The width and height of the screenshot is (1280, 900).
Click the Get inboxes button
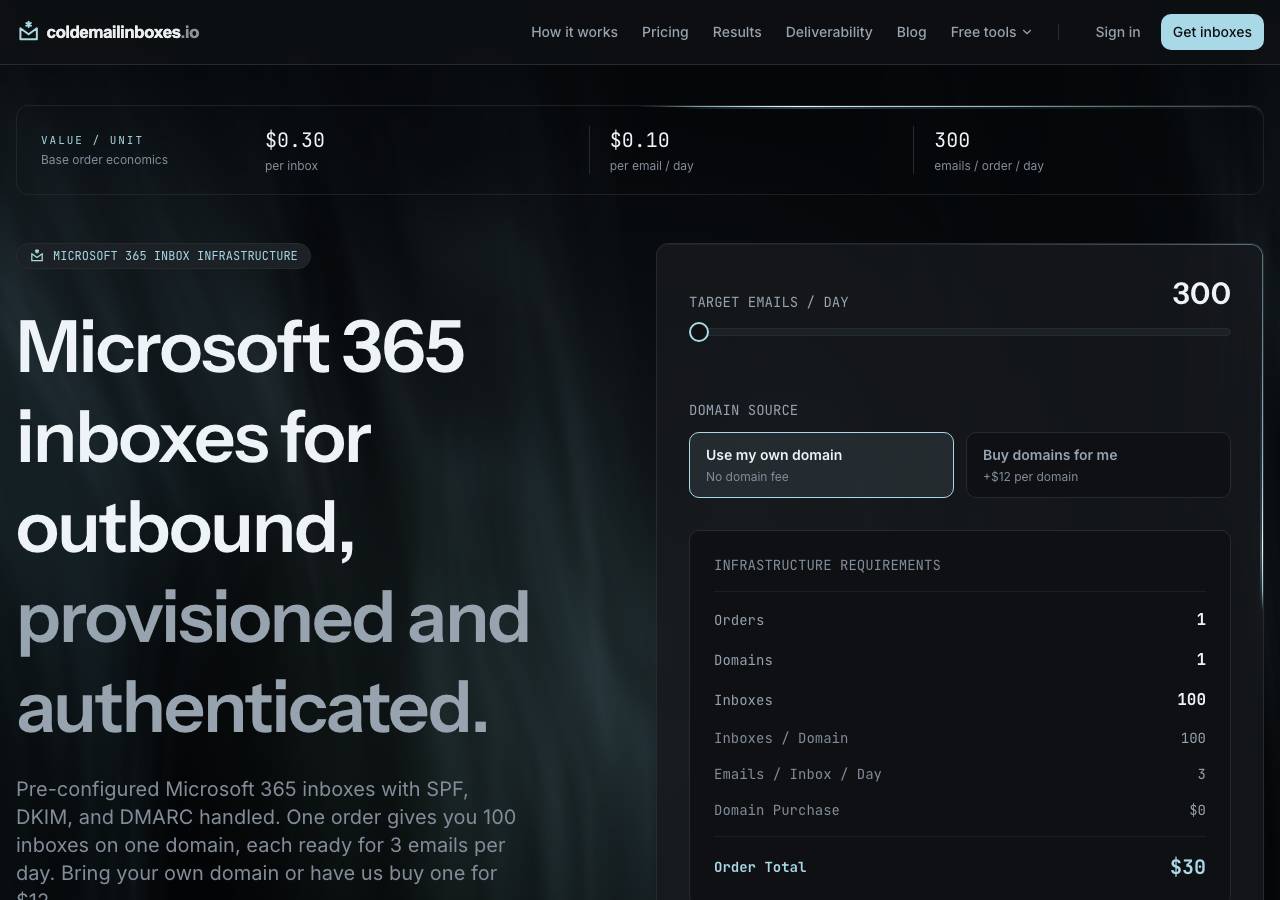[1212, 32]
